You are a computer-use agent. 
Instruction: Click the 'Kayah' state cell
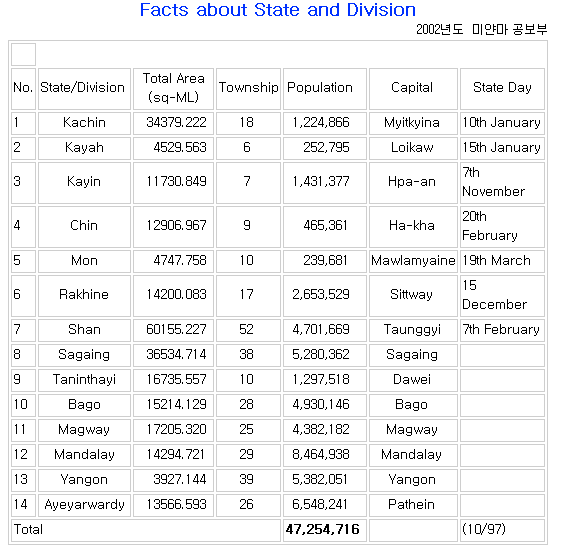84,148
